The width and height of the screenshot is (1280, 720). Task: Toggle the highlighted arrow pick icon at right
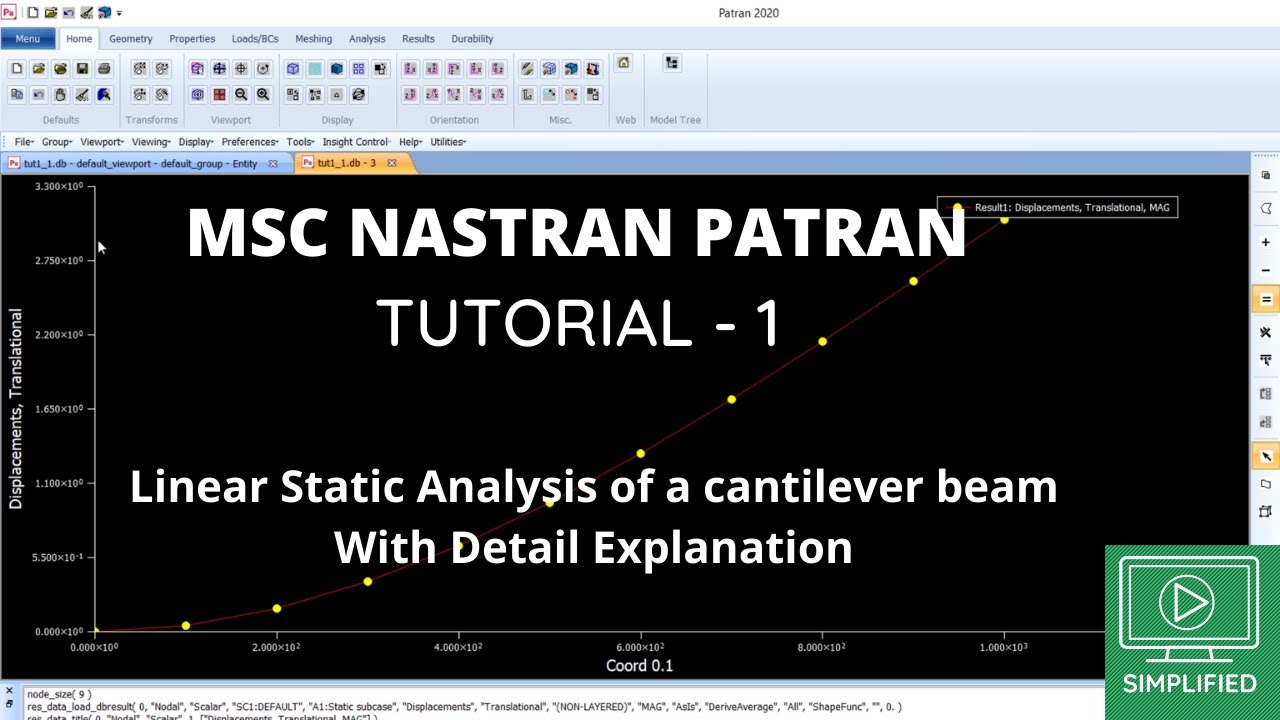click(1265, 457)
